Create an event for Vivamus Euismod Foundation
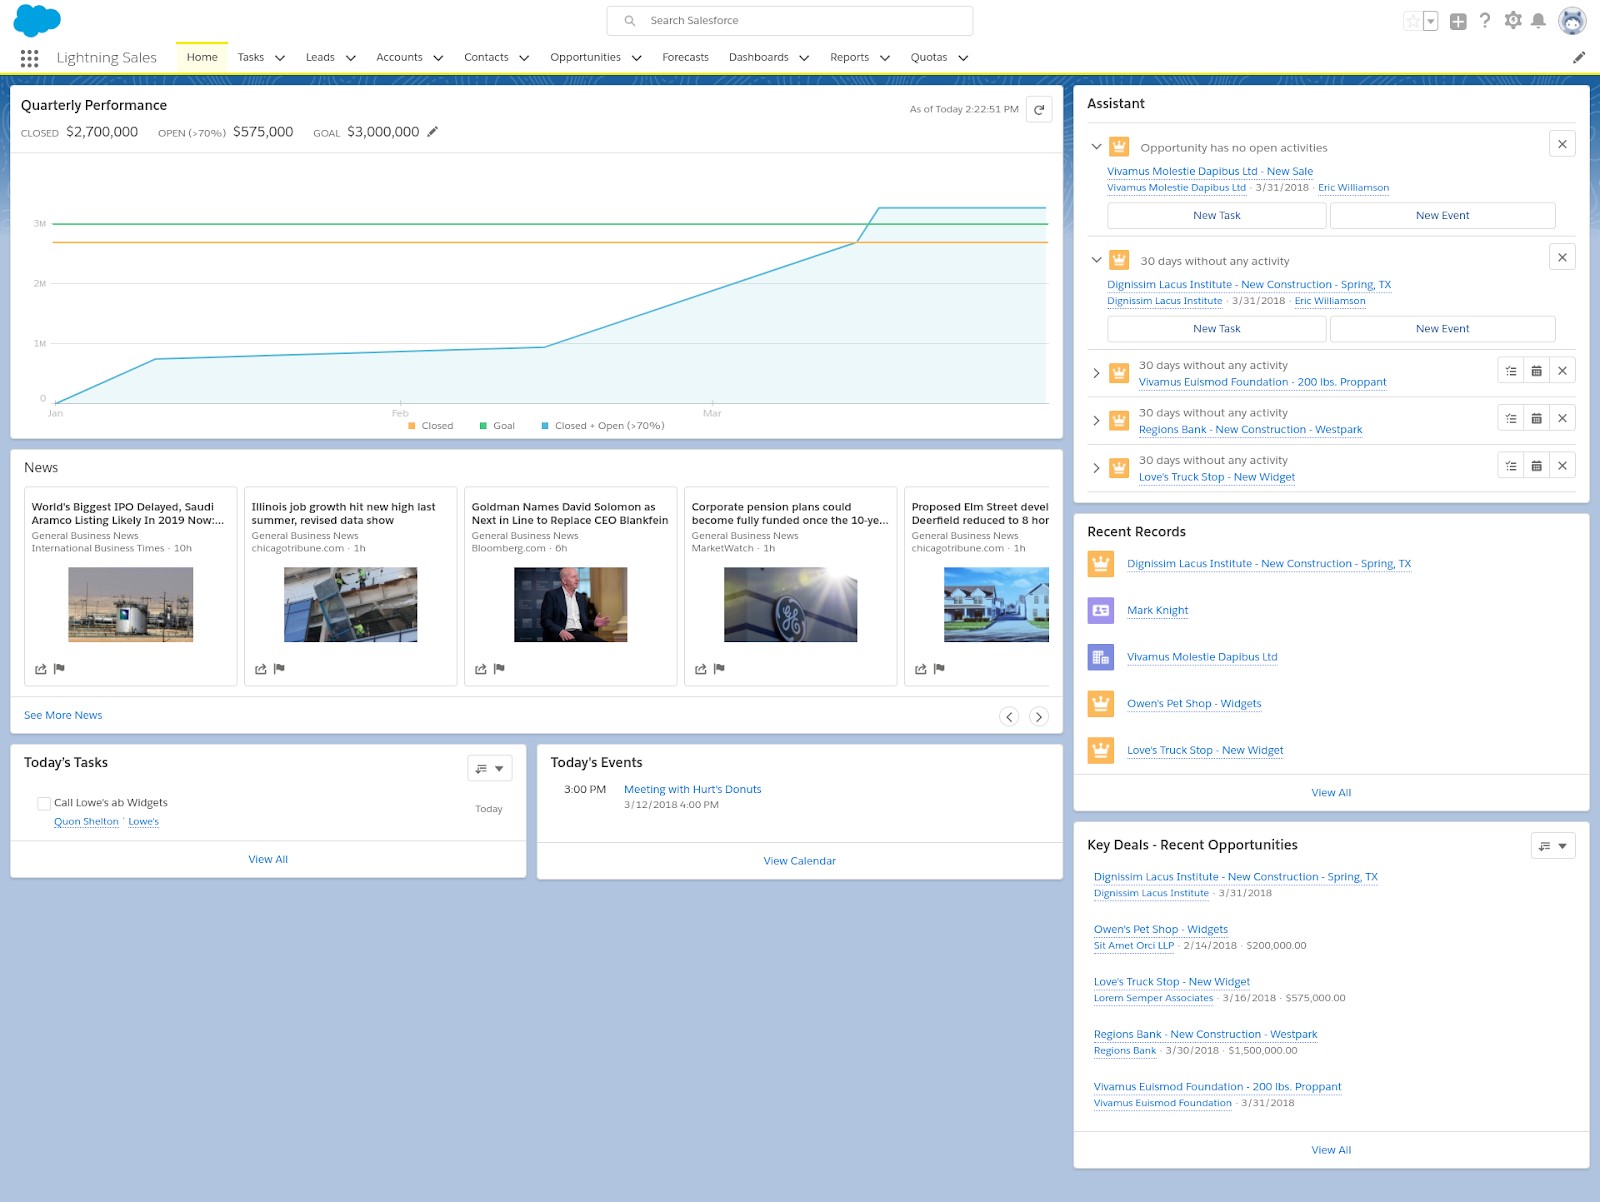Viewport: 1600px width, 1202px height. pos(1537,371)
